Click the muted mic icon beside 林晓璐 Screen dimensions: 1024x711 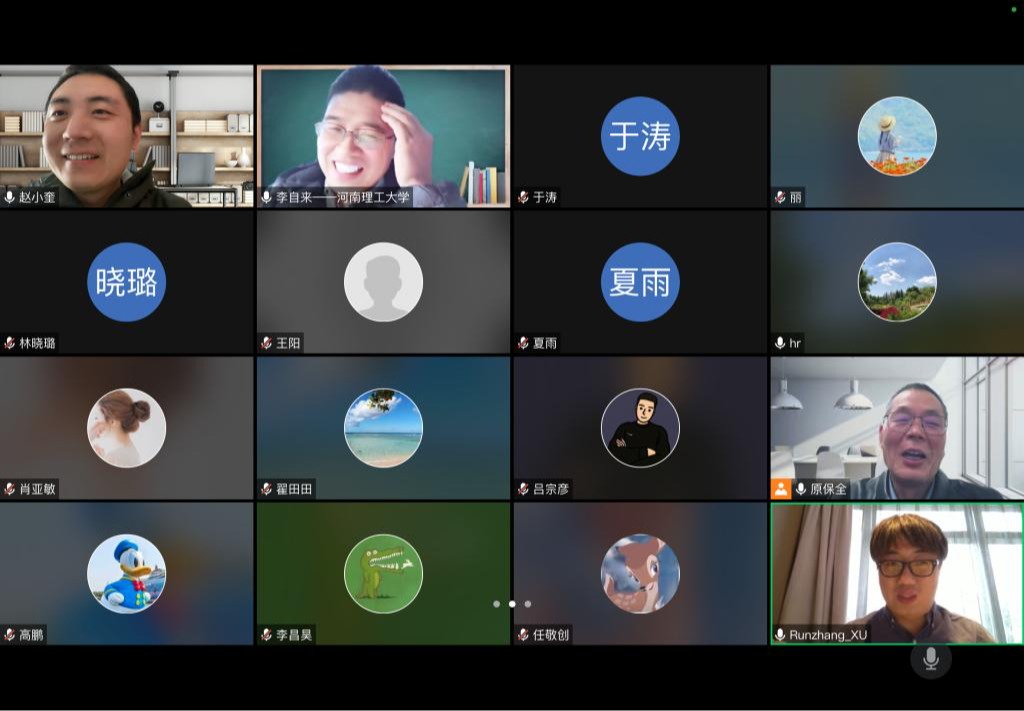point(10,343)
